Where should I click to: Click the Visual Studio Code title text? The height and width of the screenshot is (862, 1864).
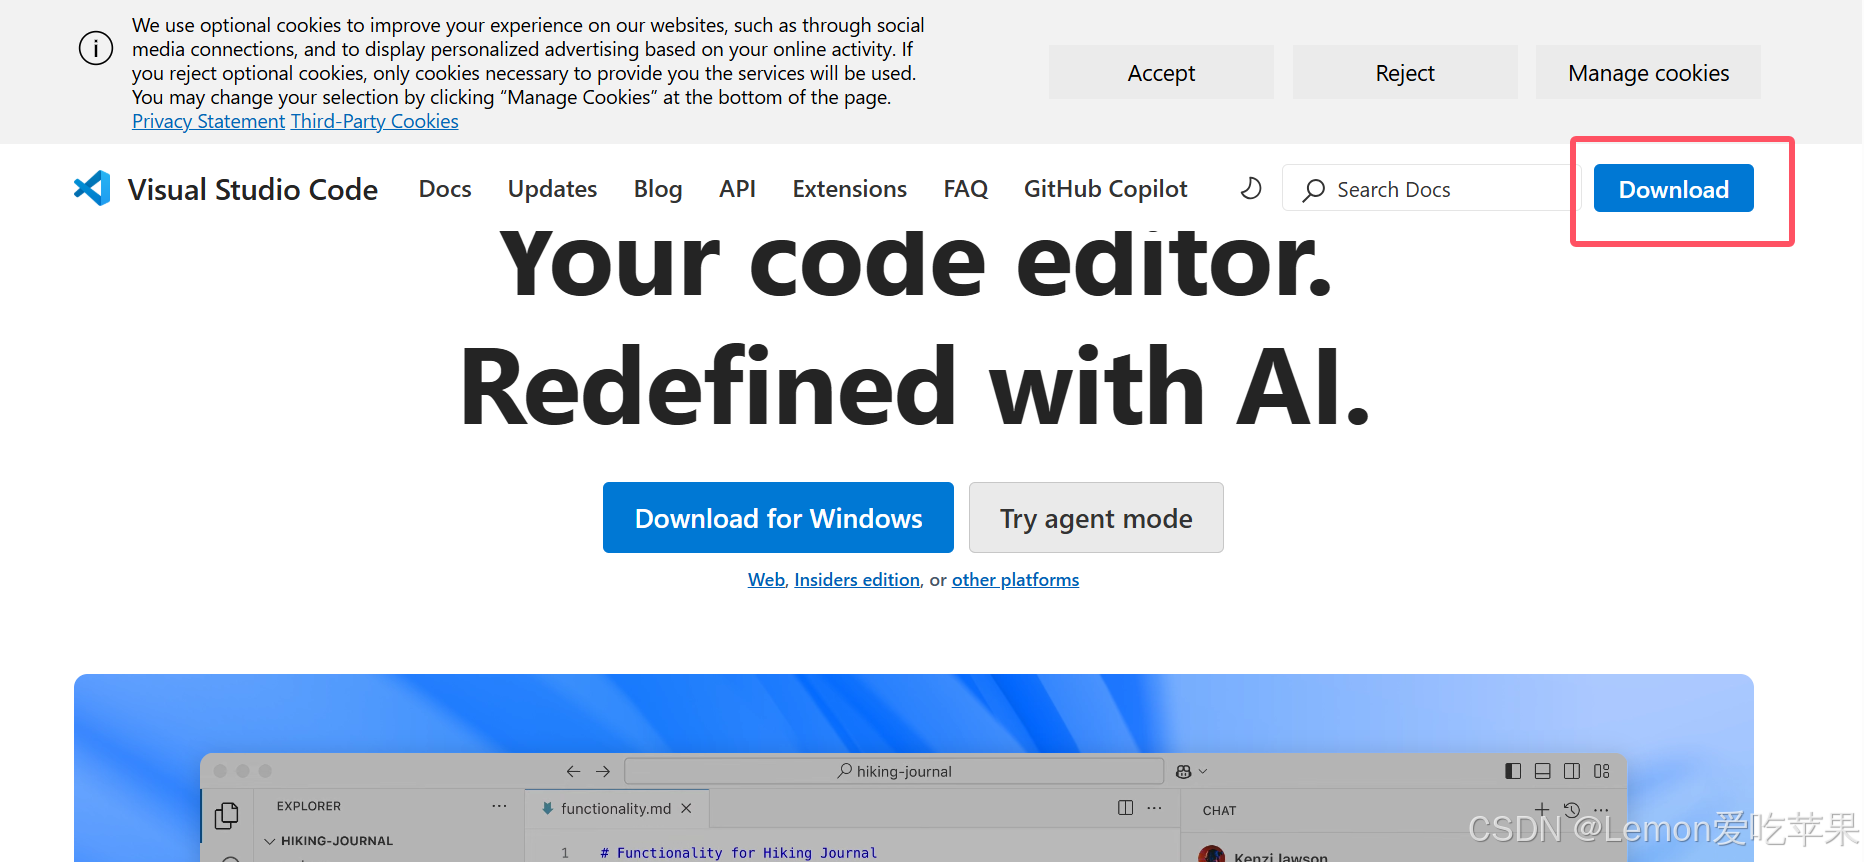(253, 189)
